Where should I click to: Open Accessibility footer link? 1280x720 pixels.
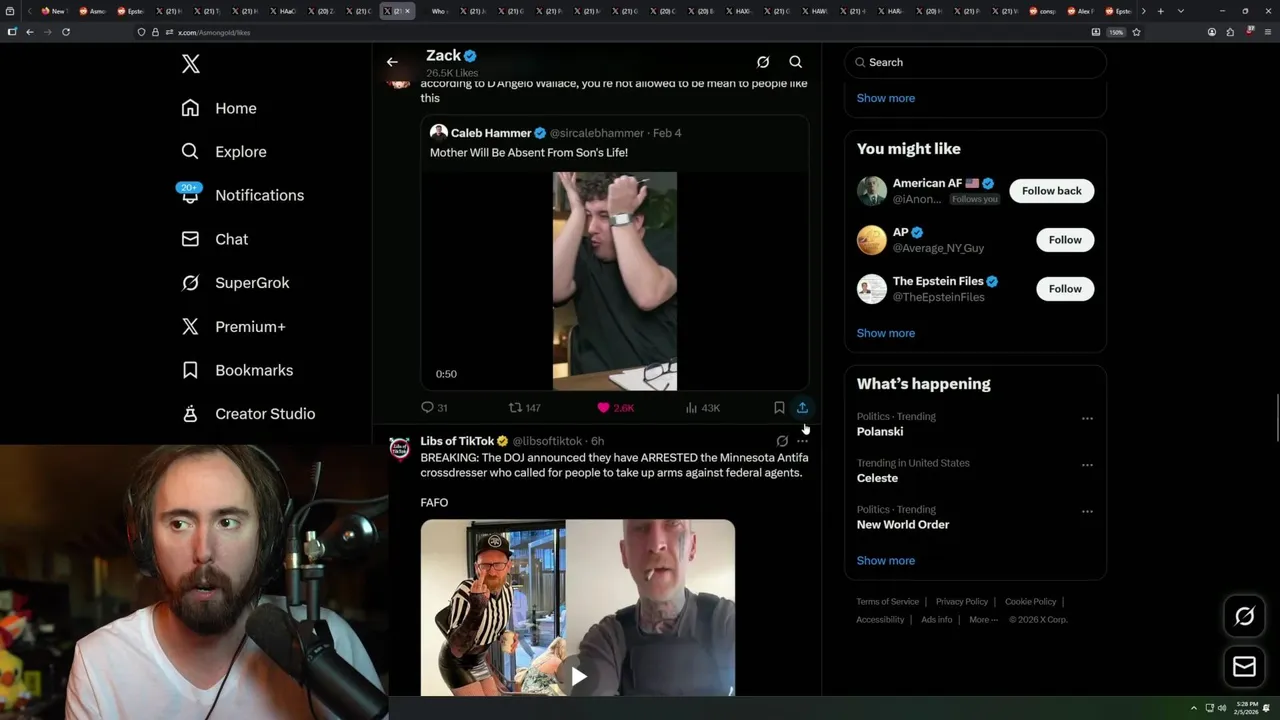pyautogui.click(x=880, y=620)
